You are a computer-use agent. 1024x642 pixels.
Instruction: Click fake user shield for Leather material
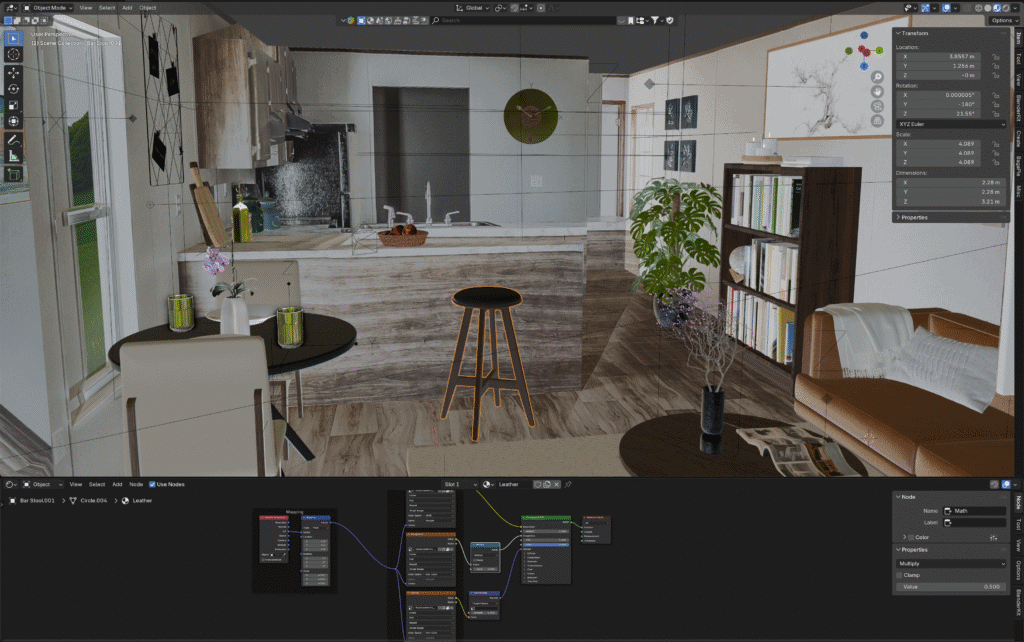pyautogui.click(x=537, y=485)
